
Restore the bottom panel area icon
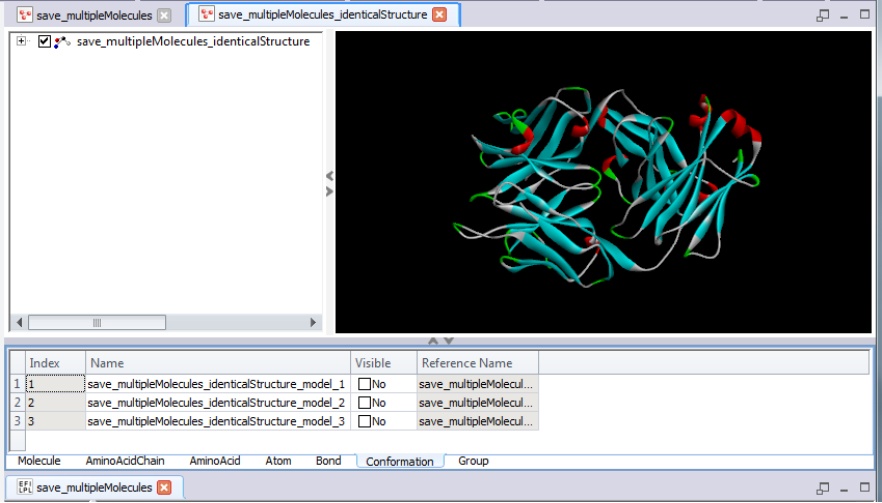pyautogui.click(x=822, y=488)
